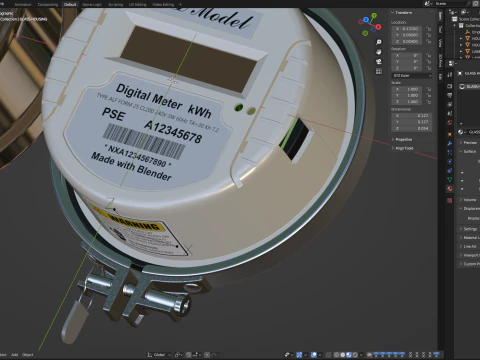This screenshot has height=360, width=480.
Task: Open Physics properties tab icon
Action: (450, 161)
